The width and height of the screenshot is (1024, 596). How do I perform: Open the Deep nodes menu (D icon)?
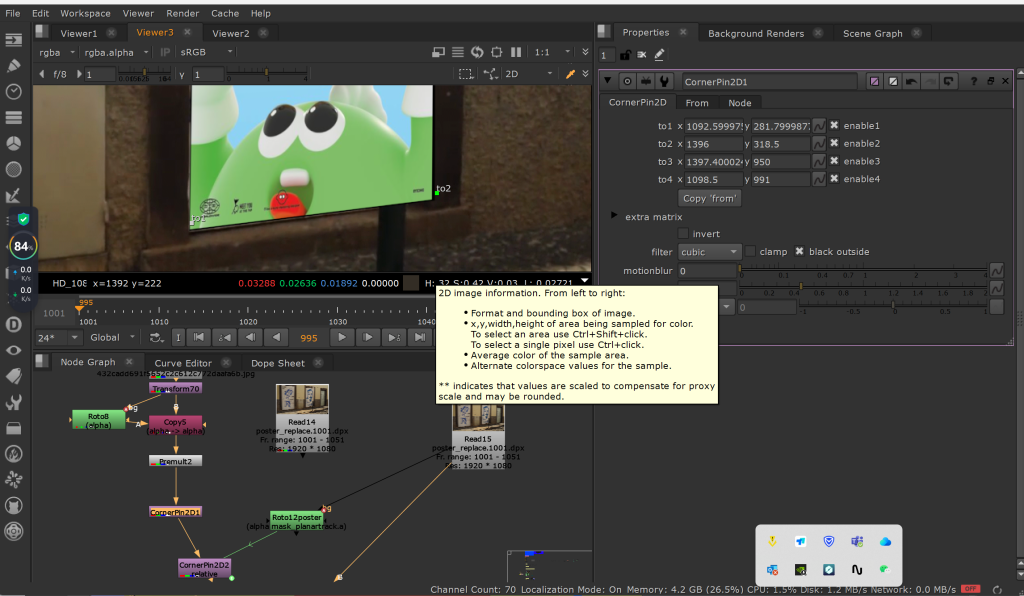pos(14,324)
